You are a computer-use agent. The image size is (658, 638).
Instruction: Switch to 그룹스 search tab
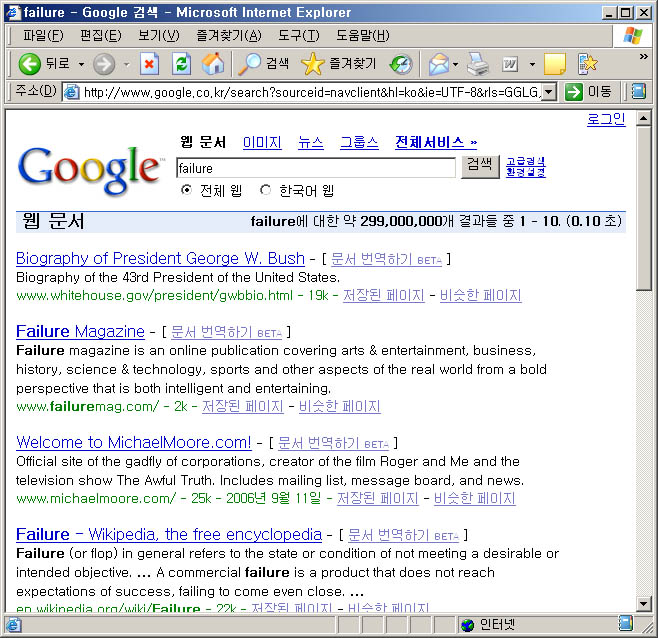(x=359, y=143)
